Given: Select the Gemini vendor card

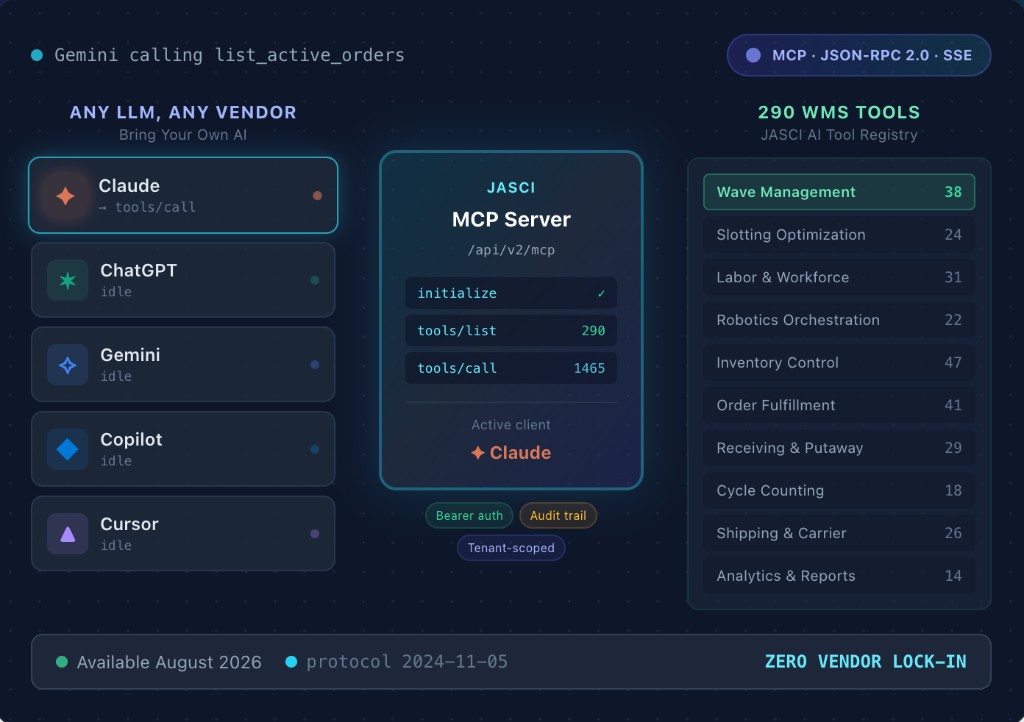Looking at the screenshot, I should (183, 364).
